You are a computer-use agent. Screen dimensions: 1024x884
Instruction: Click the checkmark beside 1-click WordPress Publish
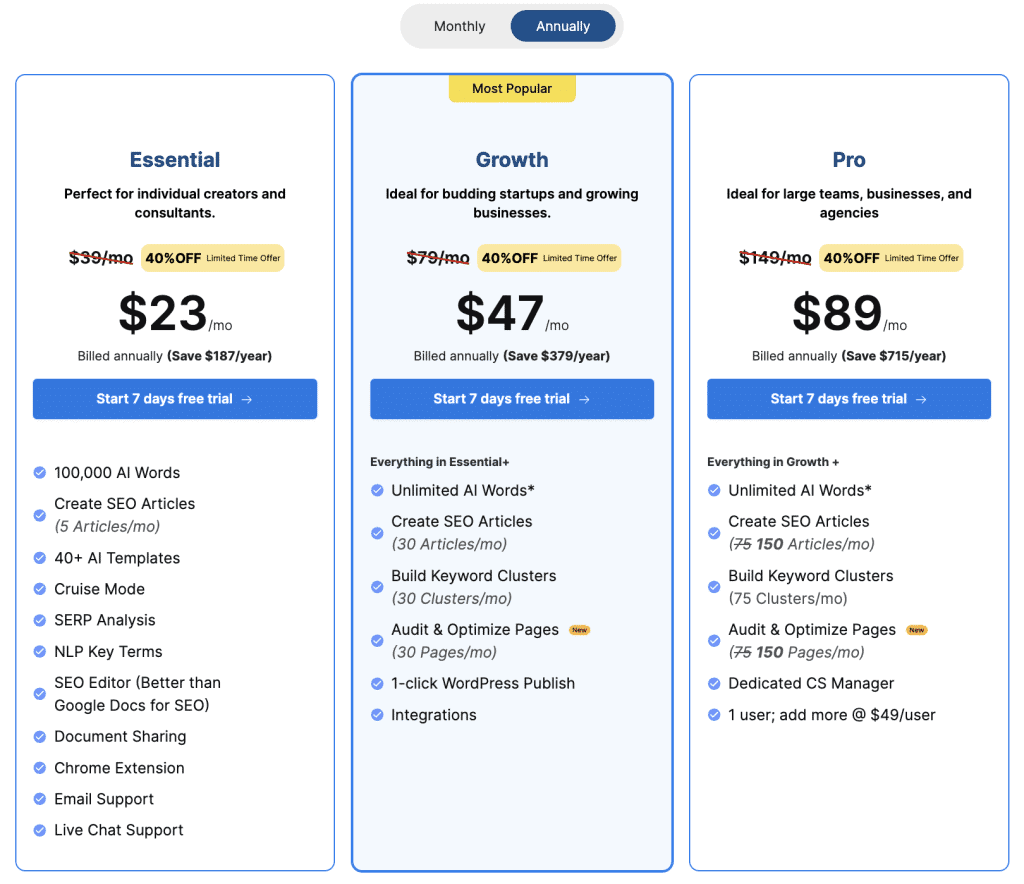point(377,684)
